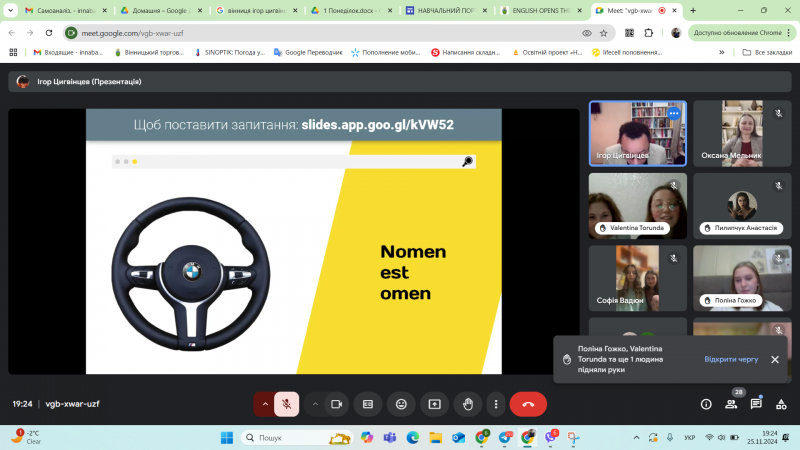Switch the УКР keyboard language
800x450 pixels.
coord(689,438)
